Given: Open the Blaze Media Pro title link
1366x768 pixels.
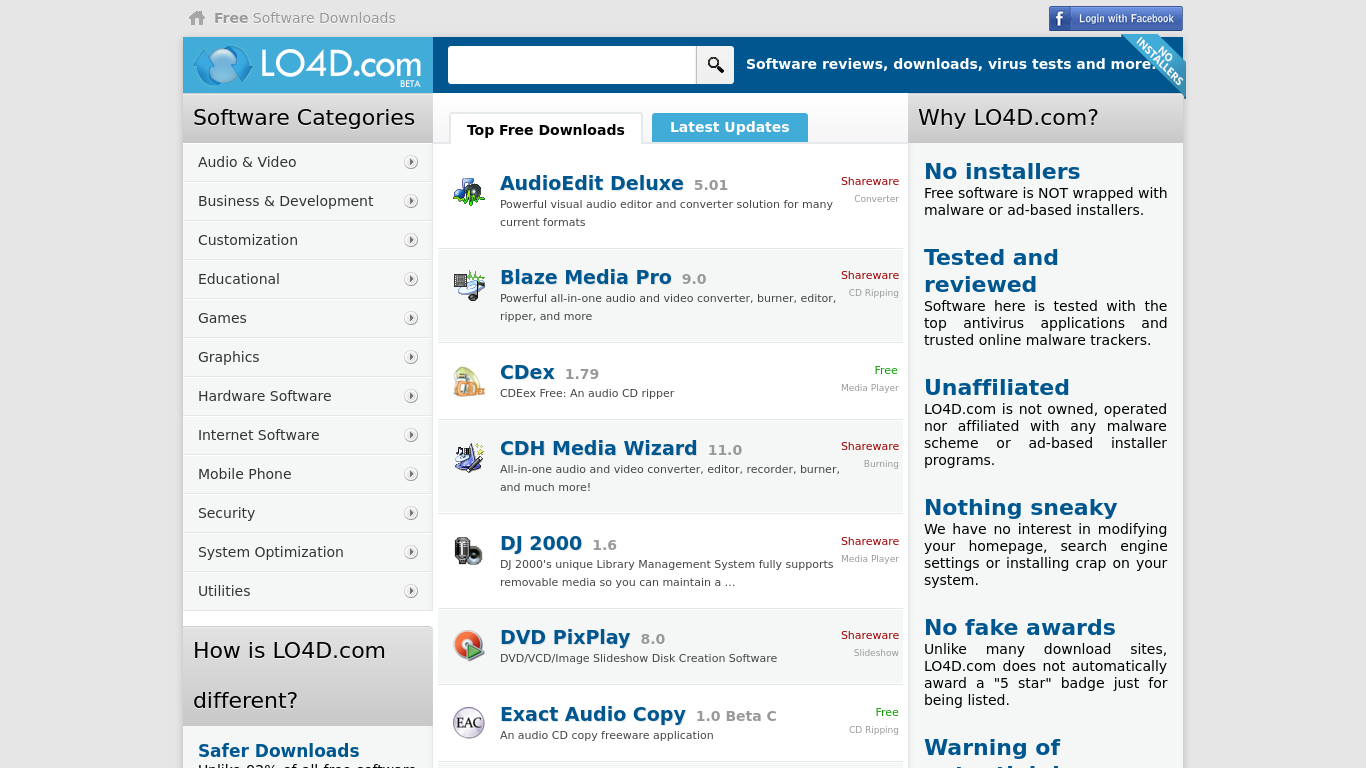Looking at the screenshot, I should click(x=586, y=277).
